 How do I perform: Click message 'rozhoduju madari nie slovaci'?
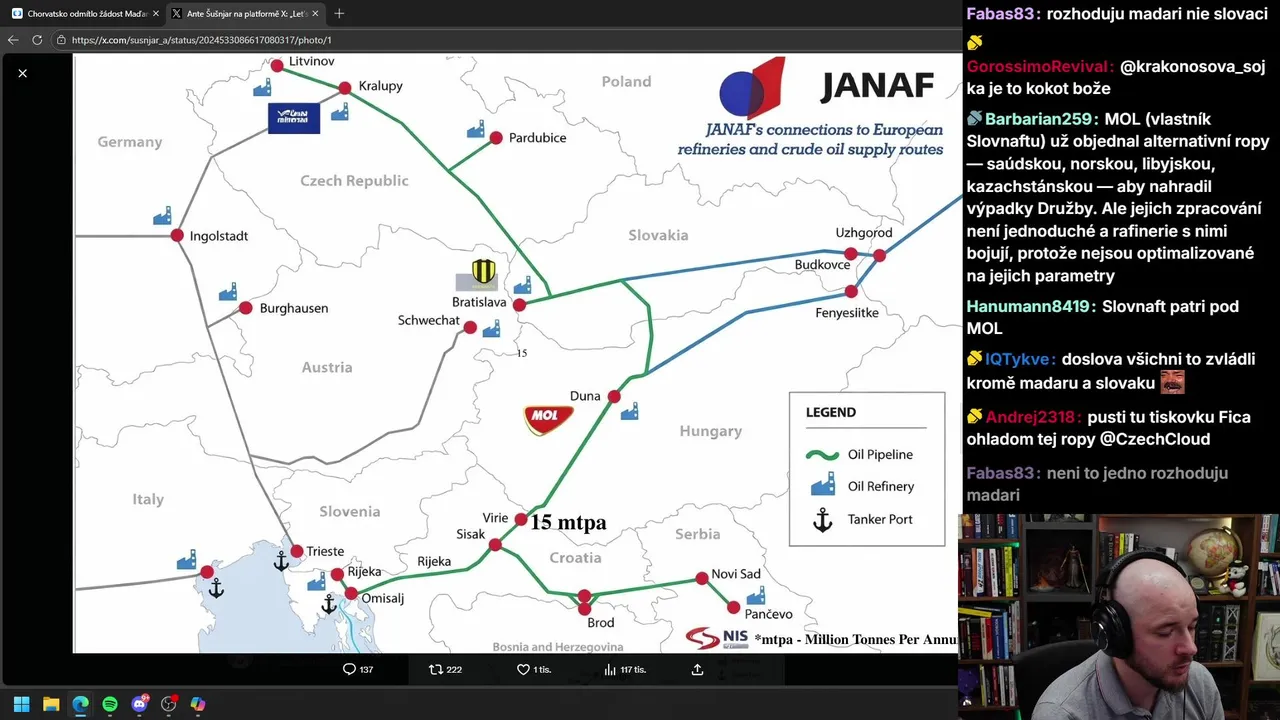click(1157, 14)
